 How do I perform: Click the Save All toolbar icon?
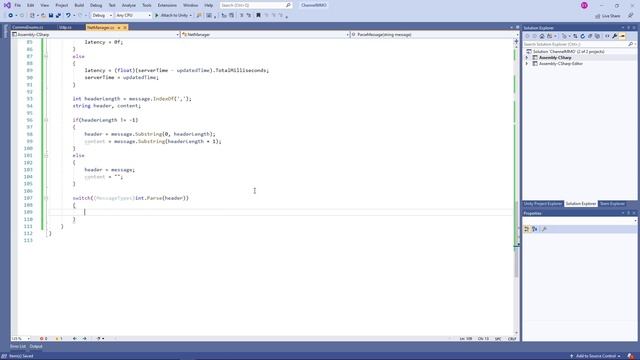pyautogui.click(x=58, y=16)
